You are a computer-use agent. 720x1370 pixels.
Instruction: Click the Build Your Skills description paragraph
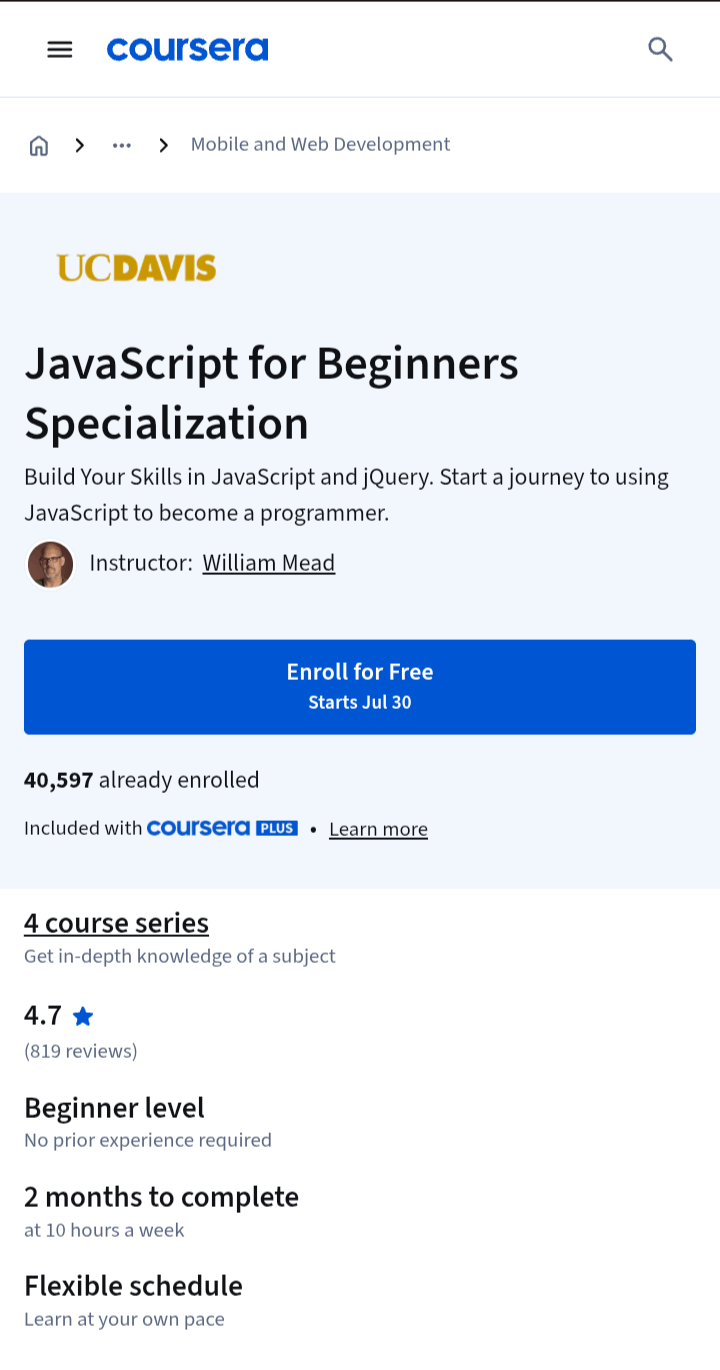(x=347, y=495)
